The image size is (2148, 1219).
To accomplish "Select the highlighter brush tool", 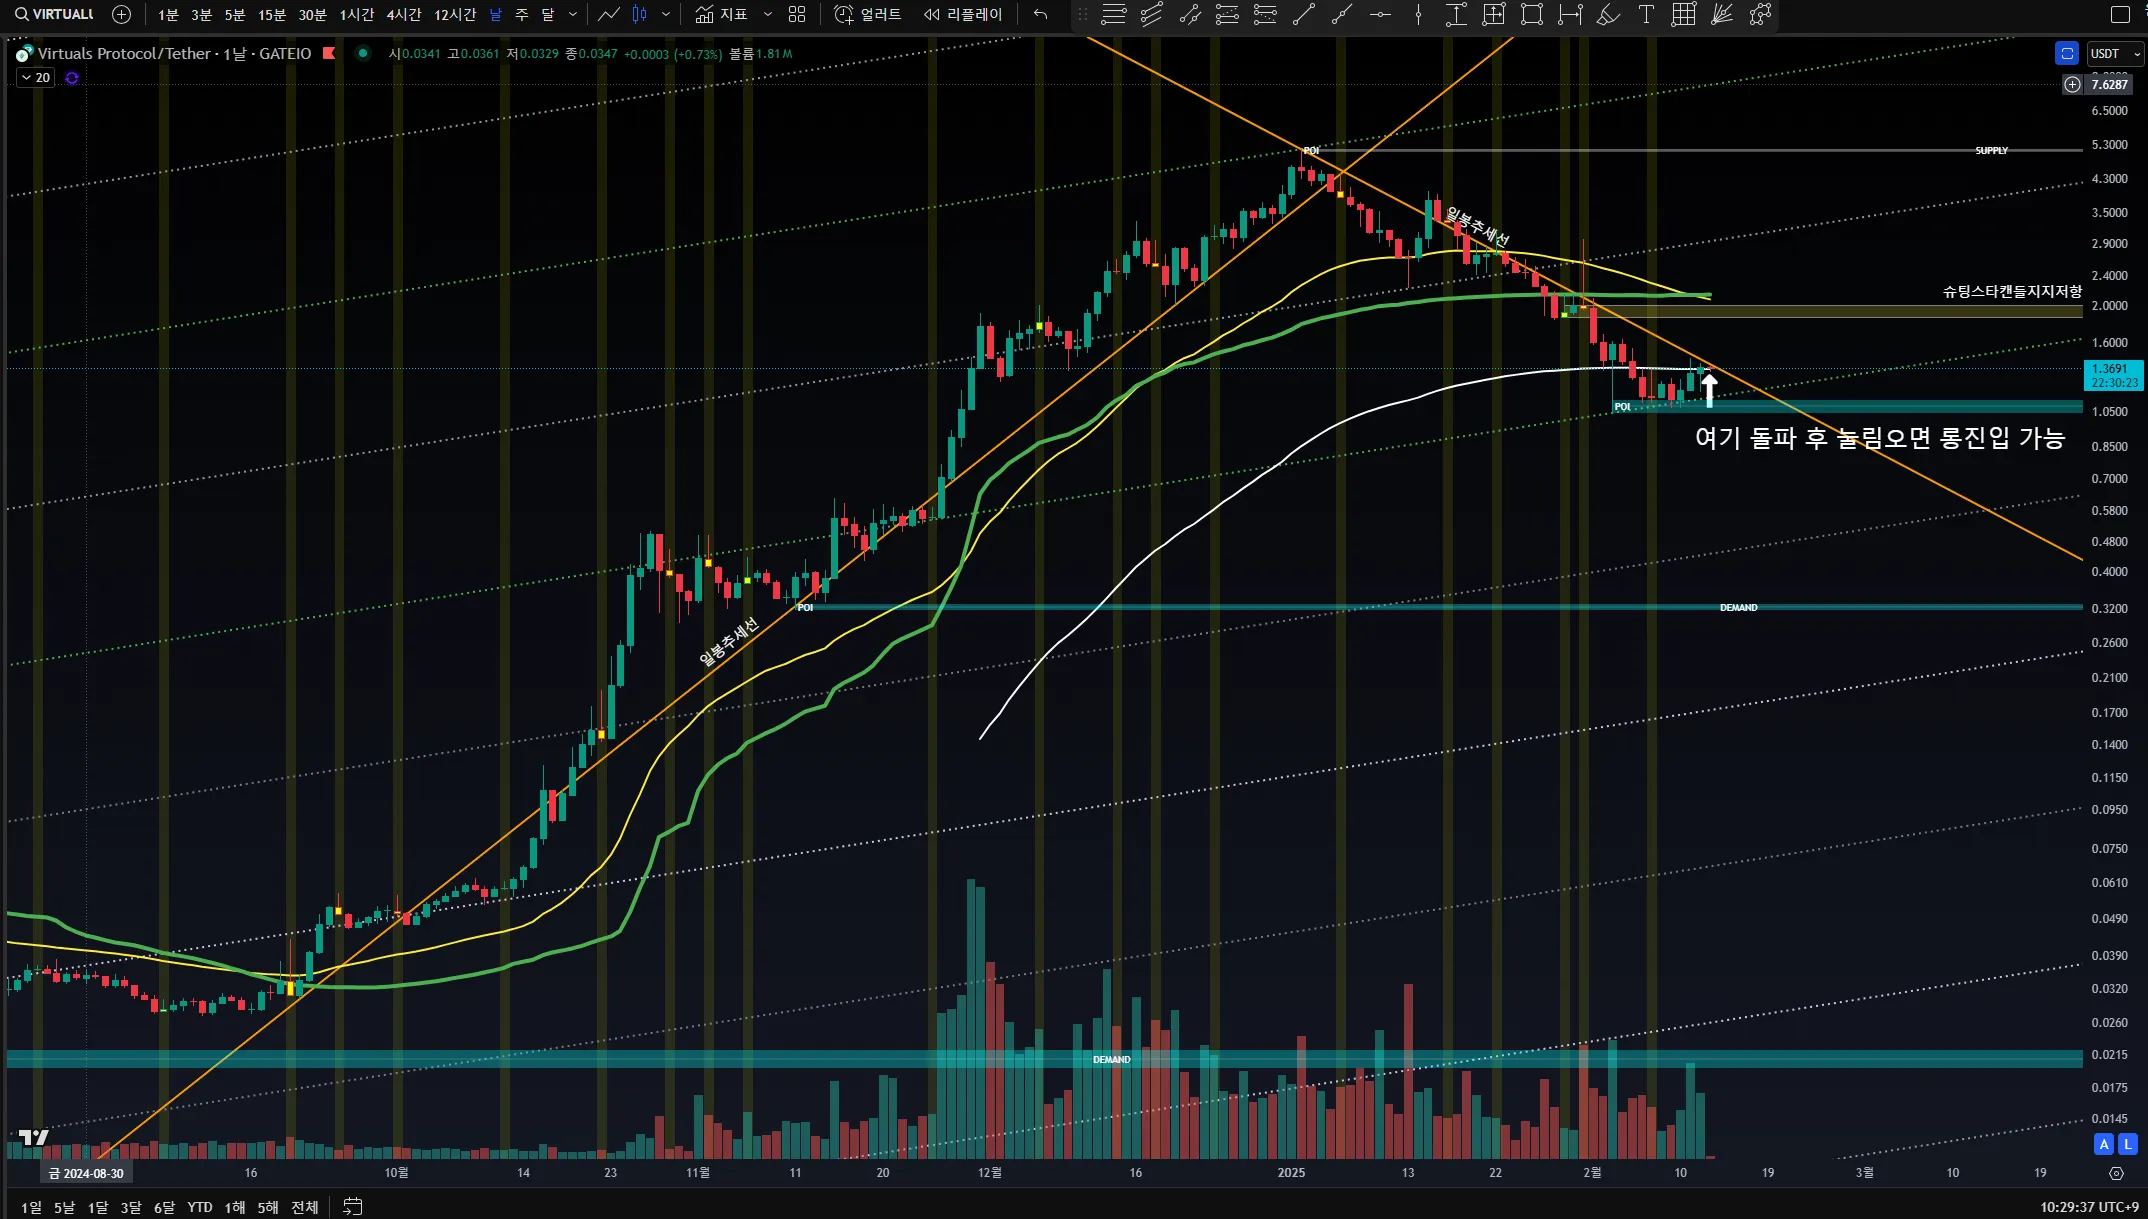I will coord(1608,14).
